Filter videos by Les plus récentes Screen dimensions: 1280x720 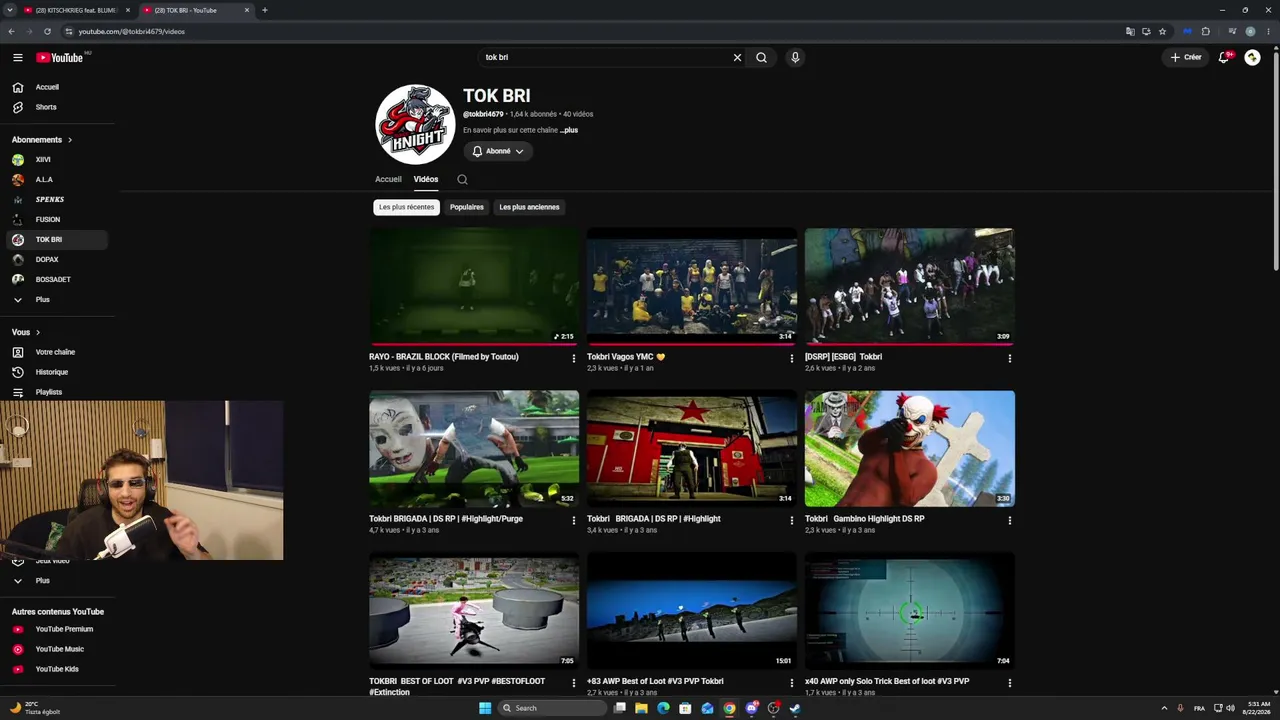point(407,207)
